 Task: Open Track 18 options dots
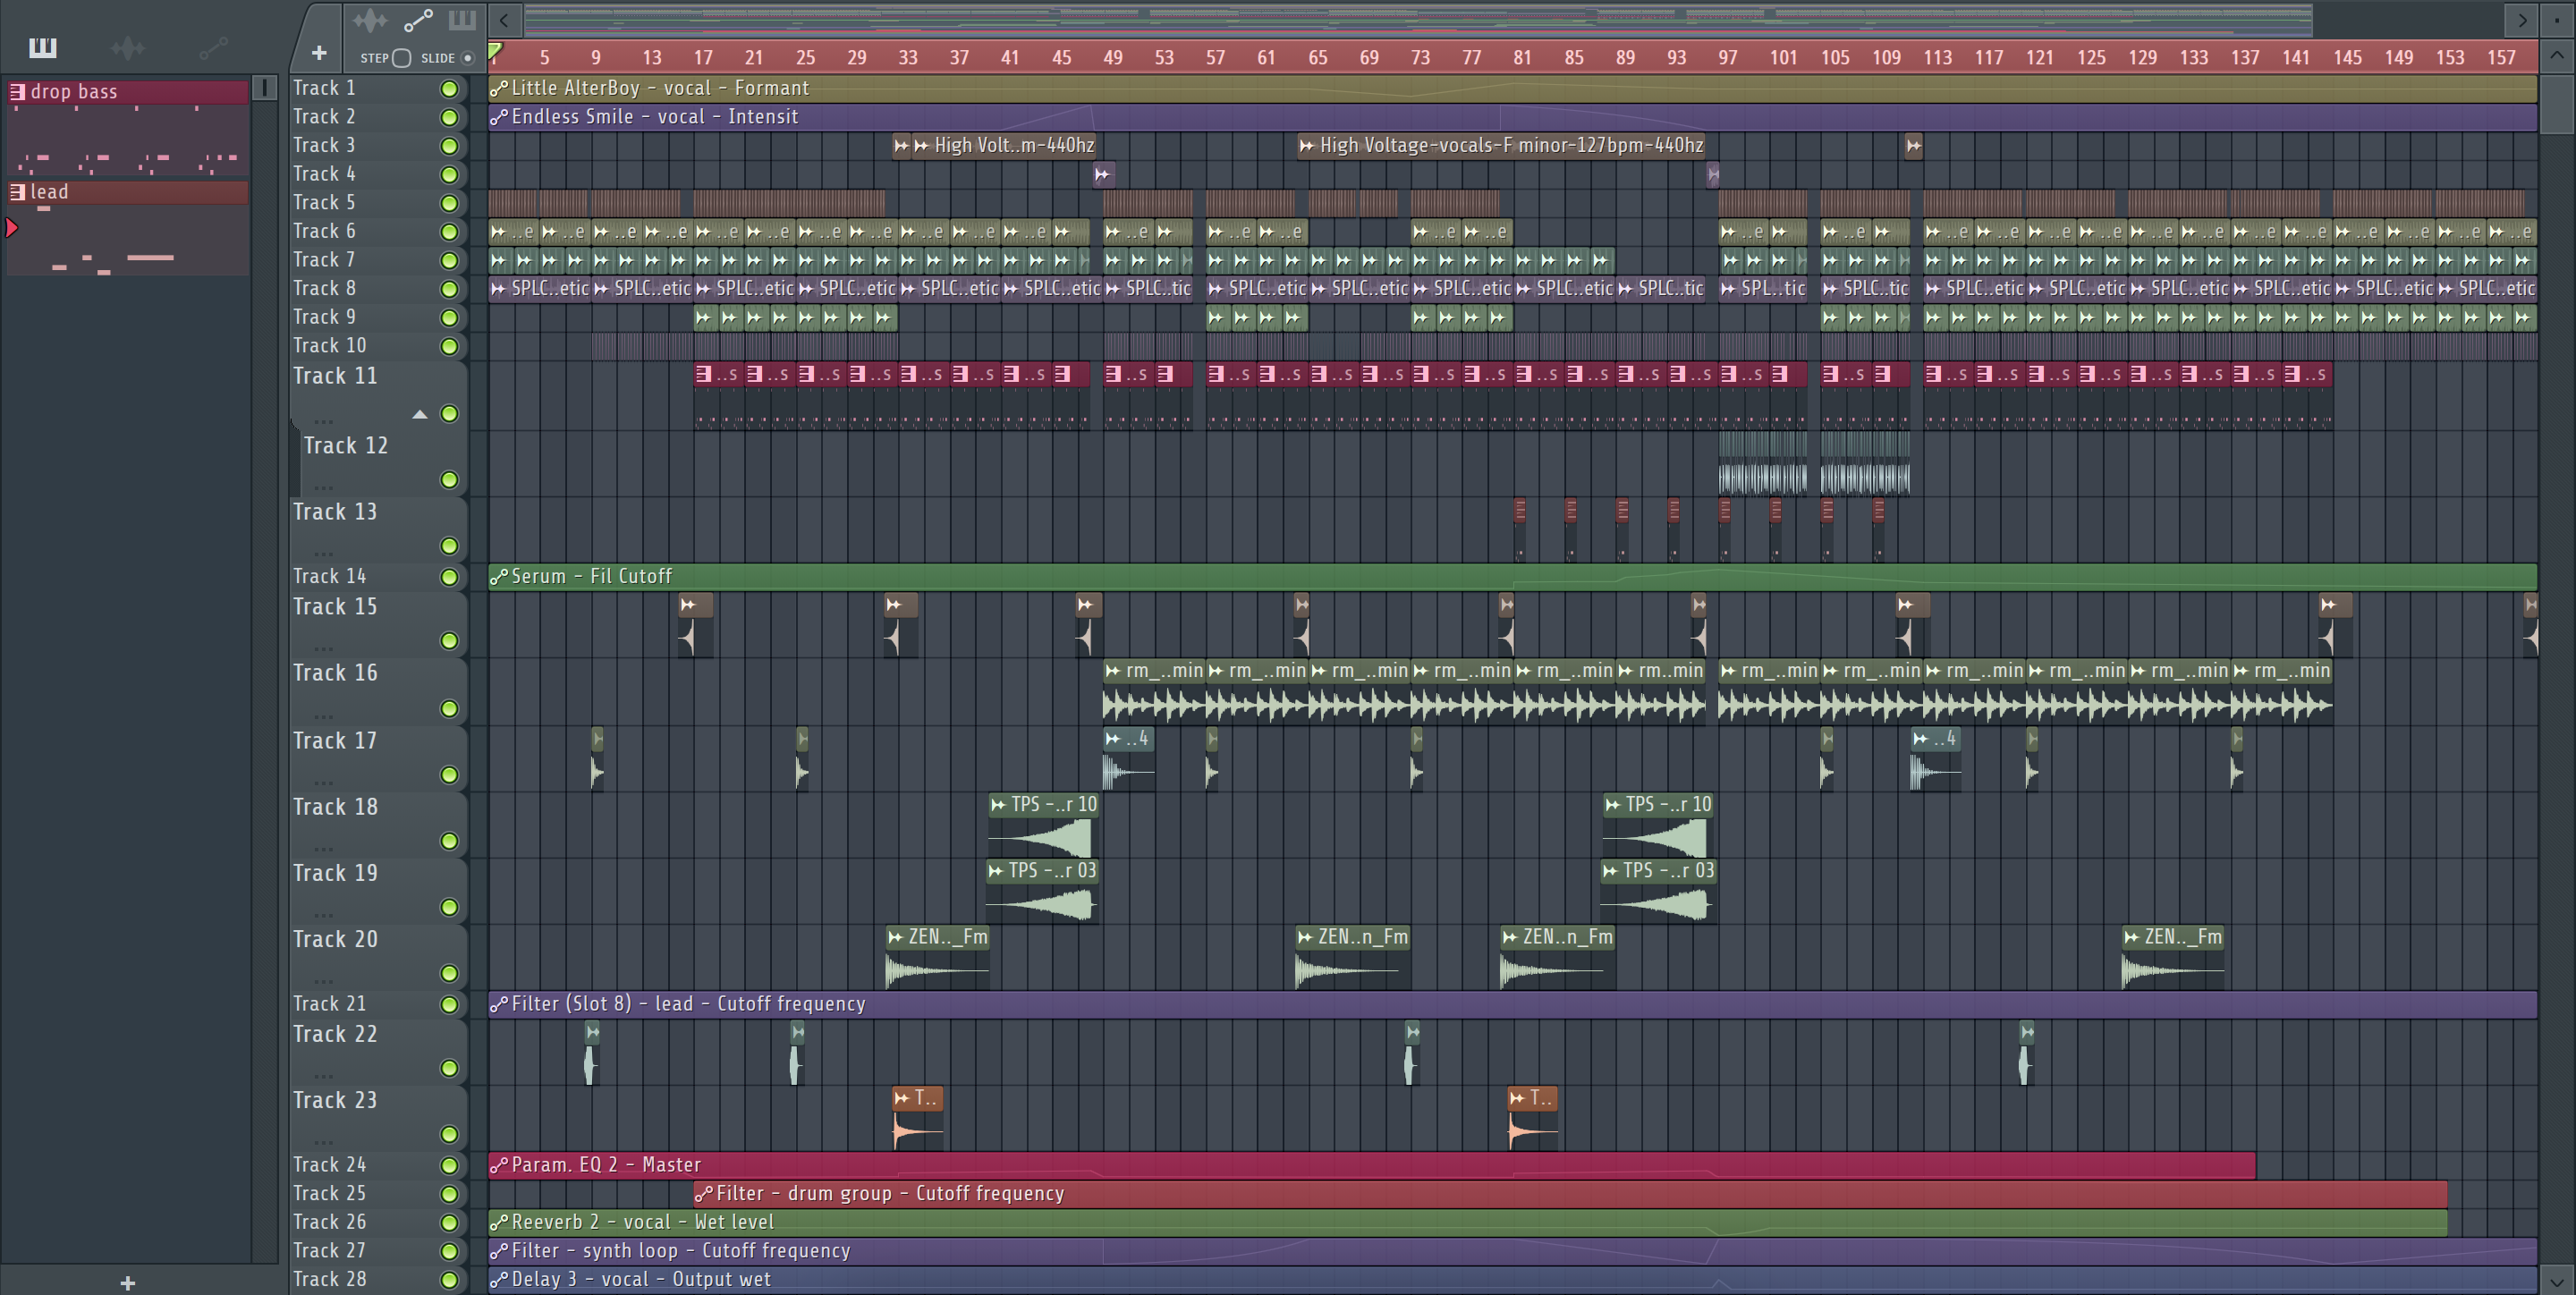[323, 849]
